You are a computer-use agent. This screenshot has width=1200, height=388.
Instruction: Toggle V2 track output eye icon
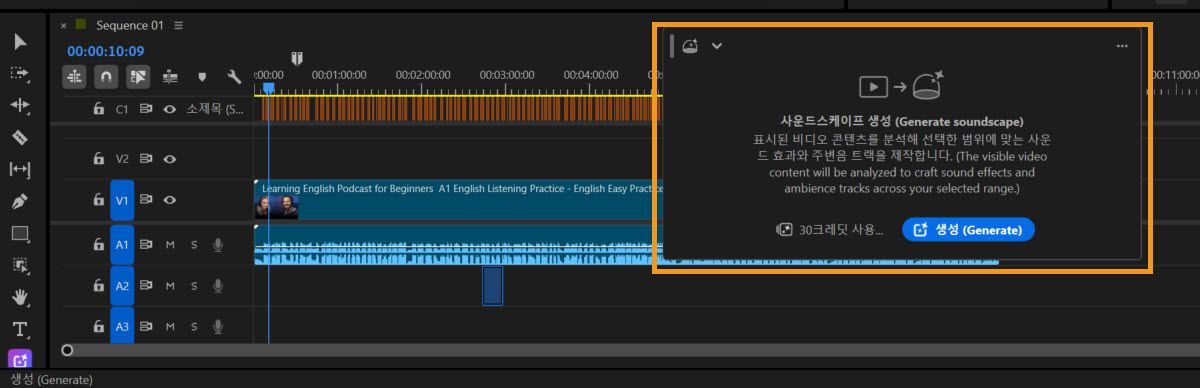[x=170, y=158]
